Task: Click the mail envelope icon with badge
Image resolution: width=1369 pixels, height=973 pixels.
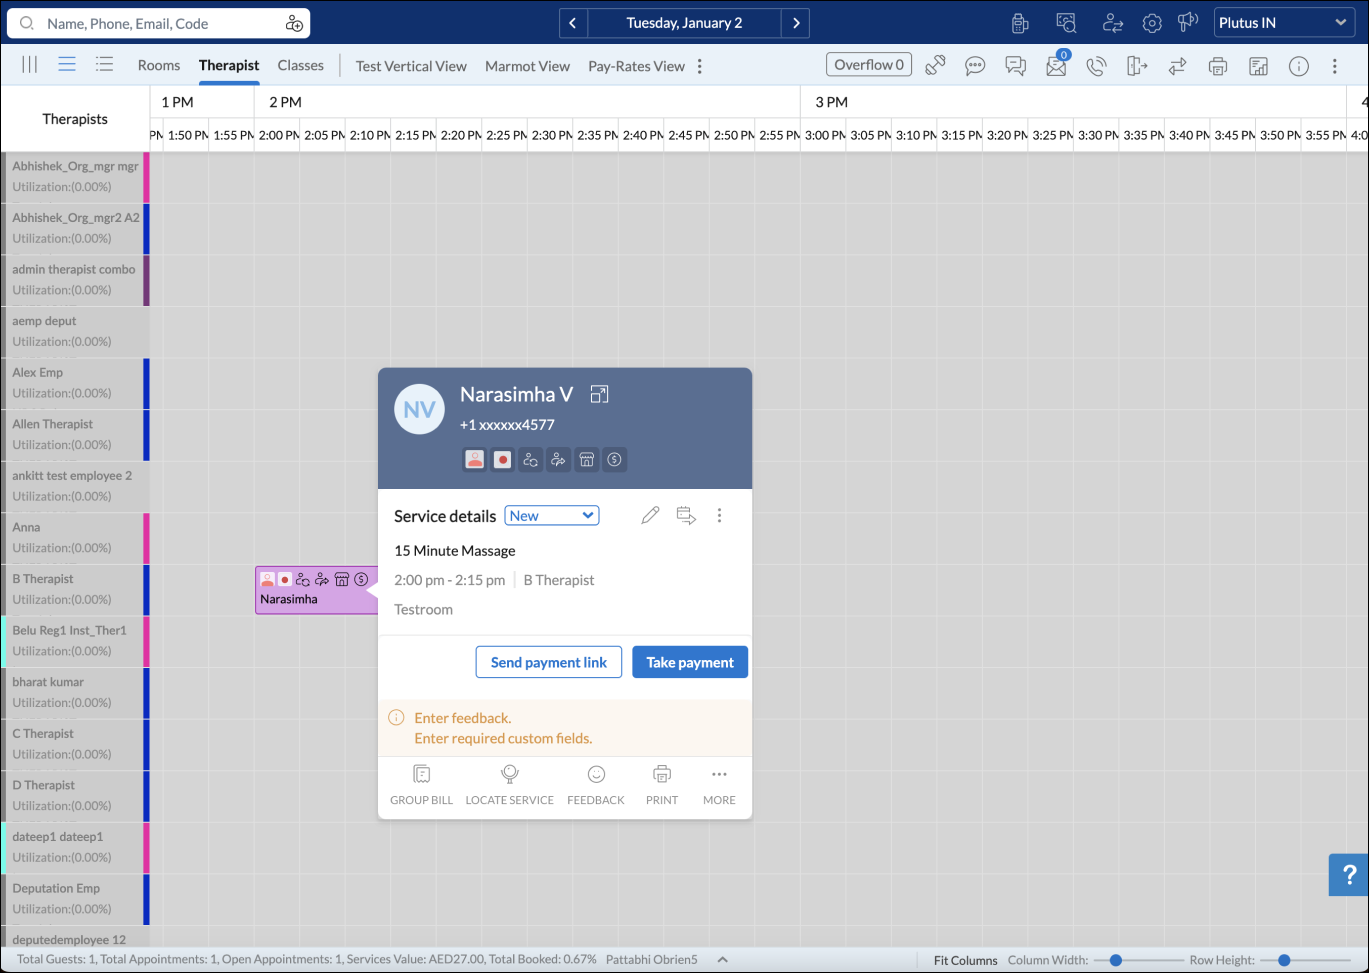Action: tap(1056, 66)
